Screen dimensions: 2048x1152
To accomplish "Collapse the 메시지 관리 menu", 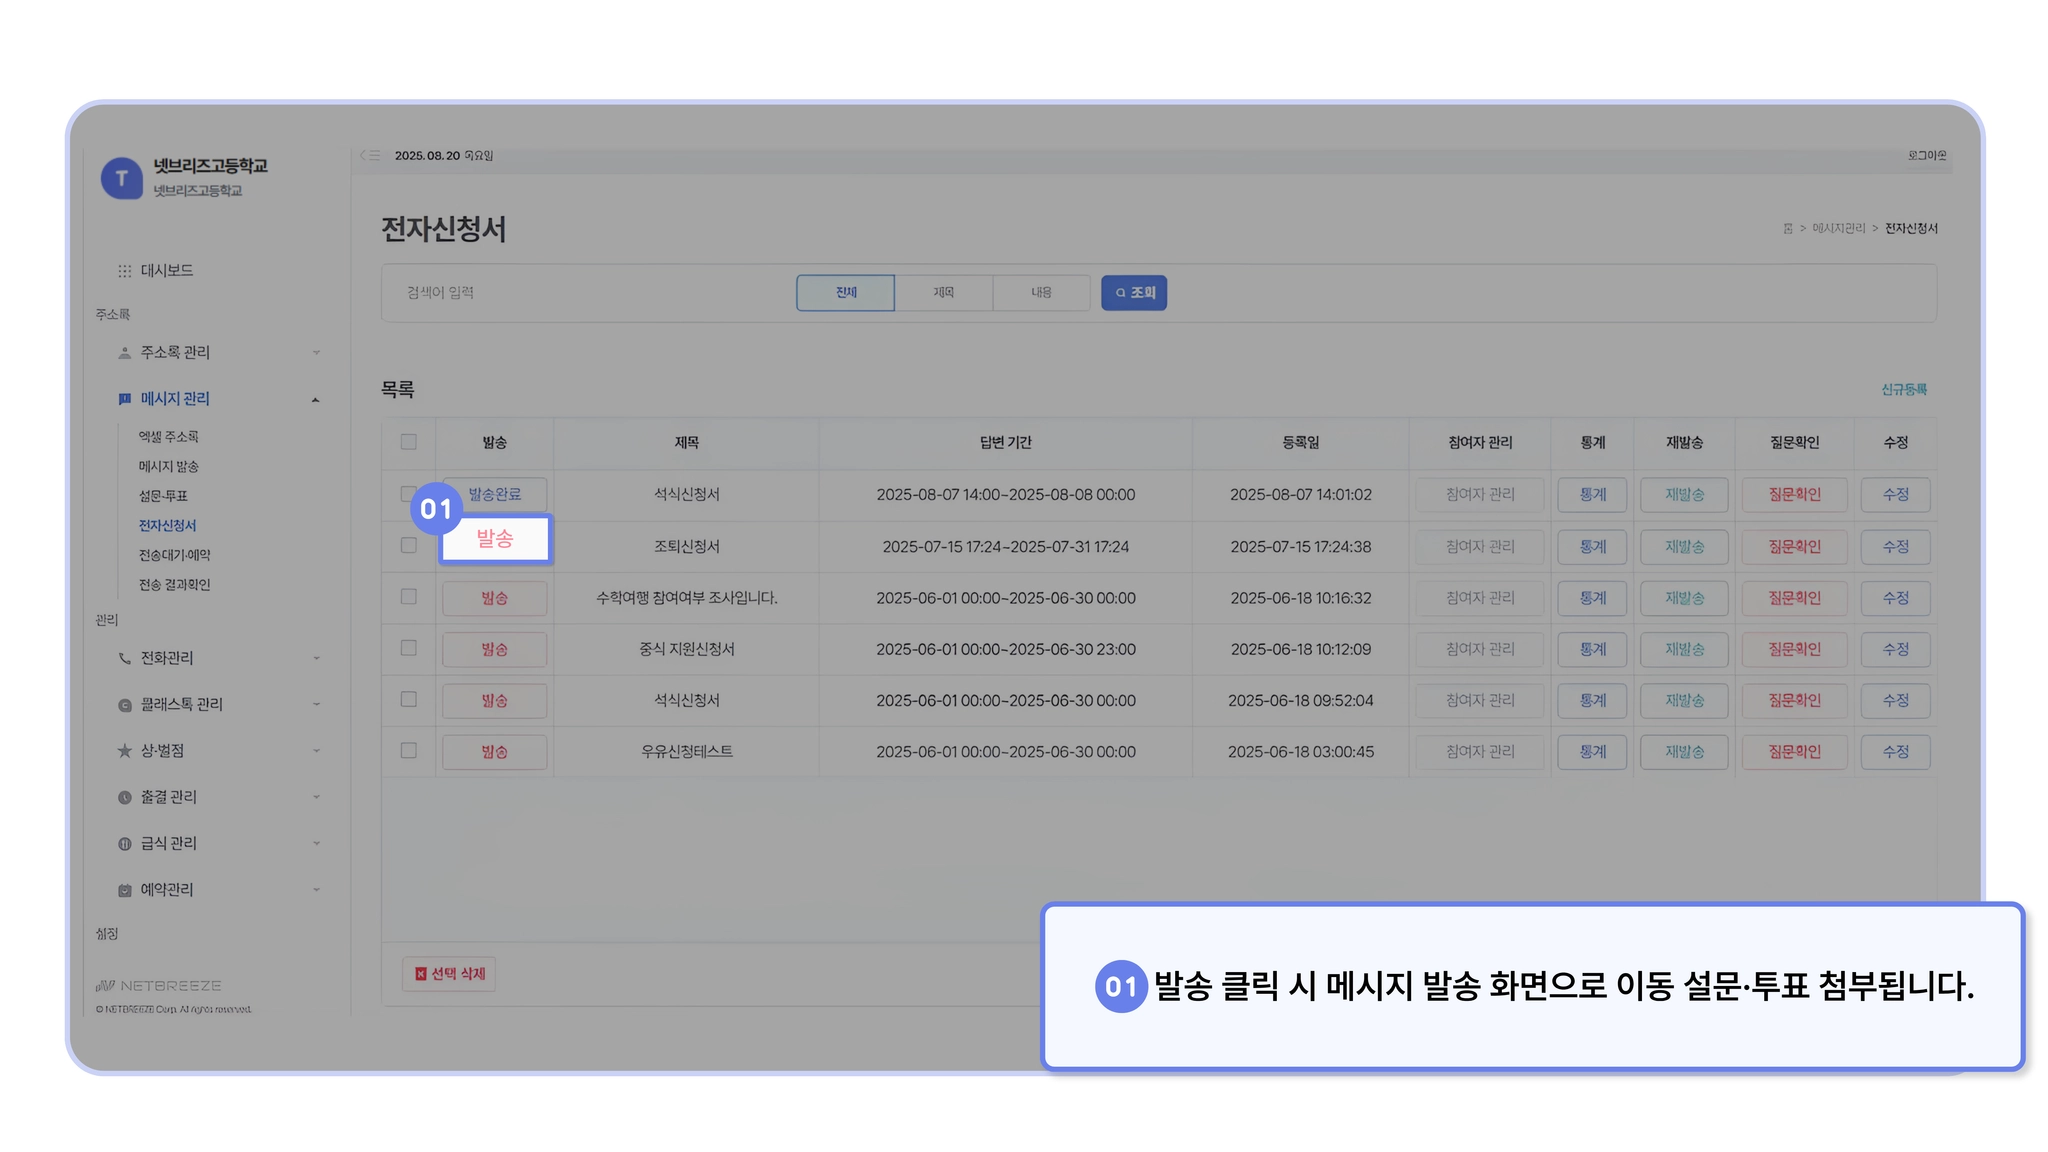I will pyautogui.click(x=316, y=400).
